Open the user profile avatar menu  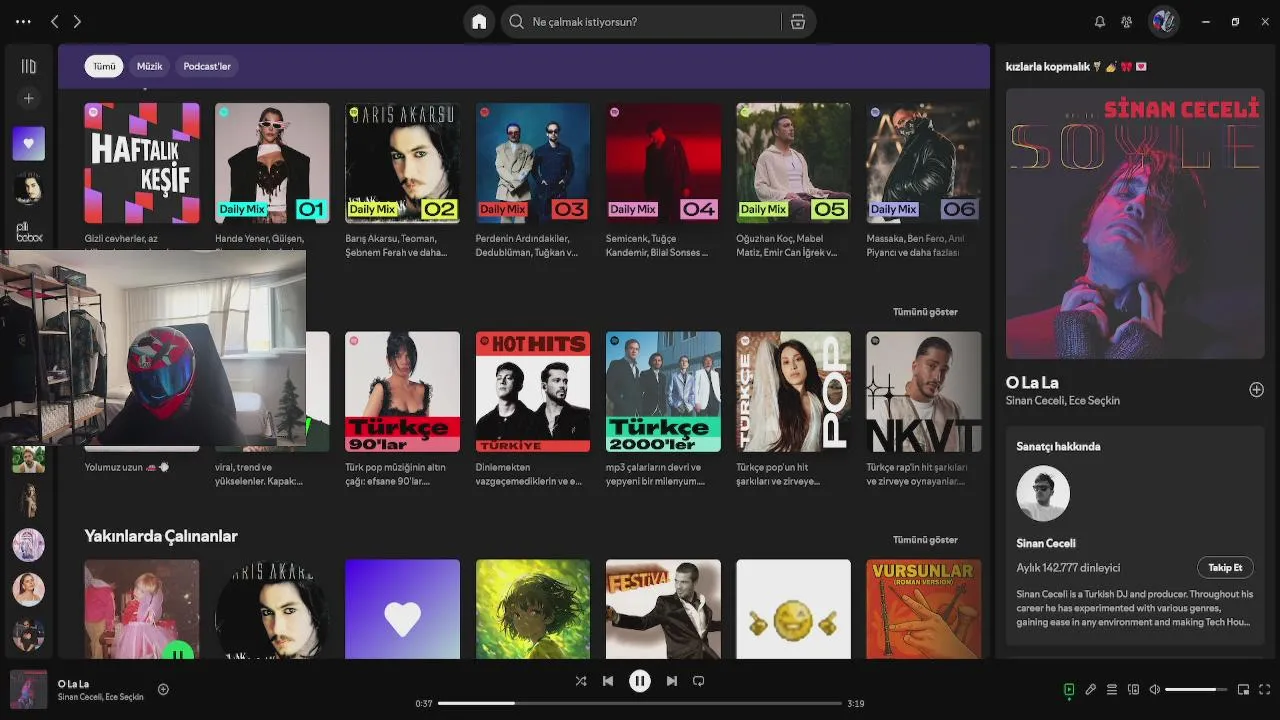tap(1163, 22)
